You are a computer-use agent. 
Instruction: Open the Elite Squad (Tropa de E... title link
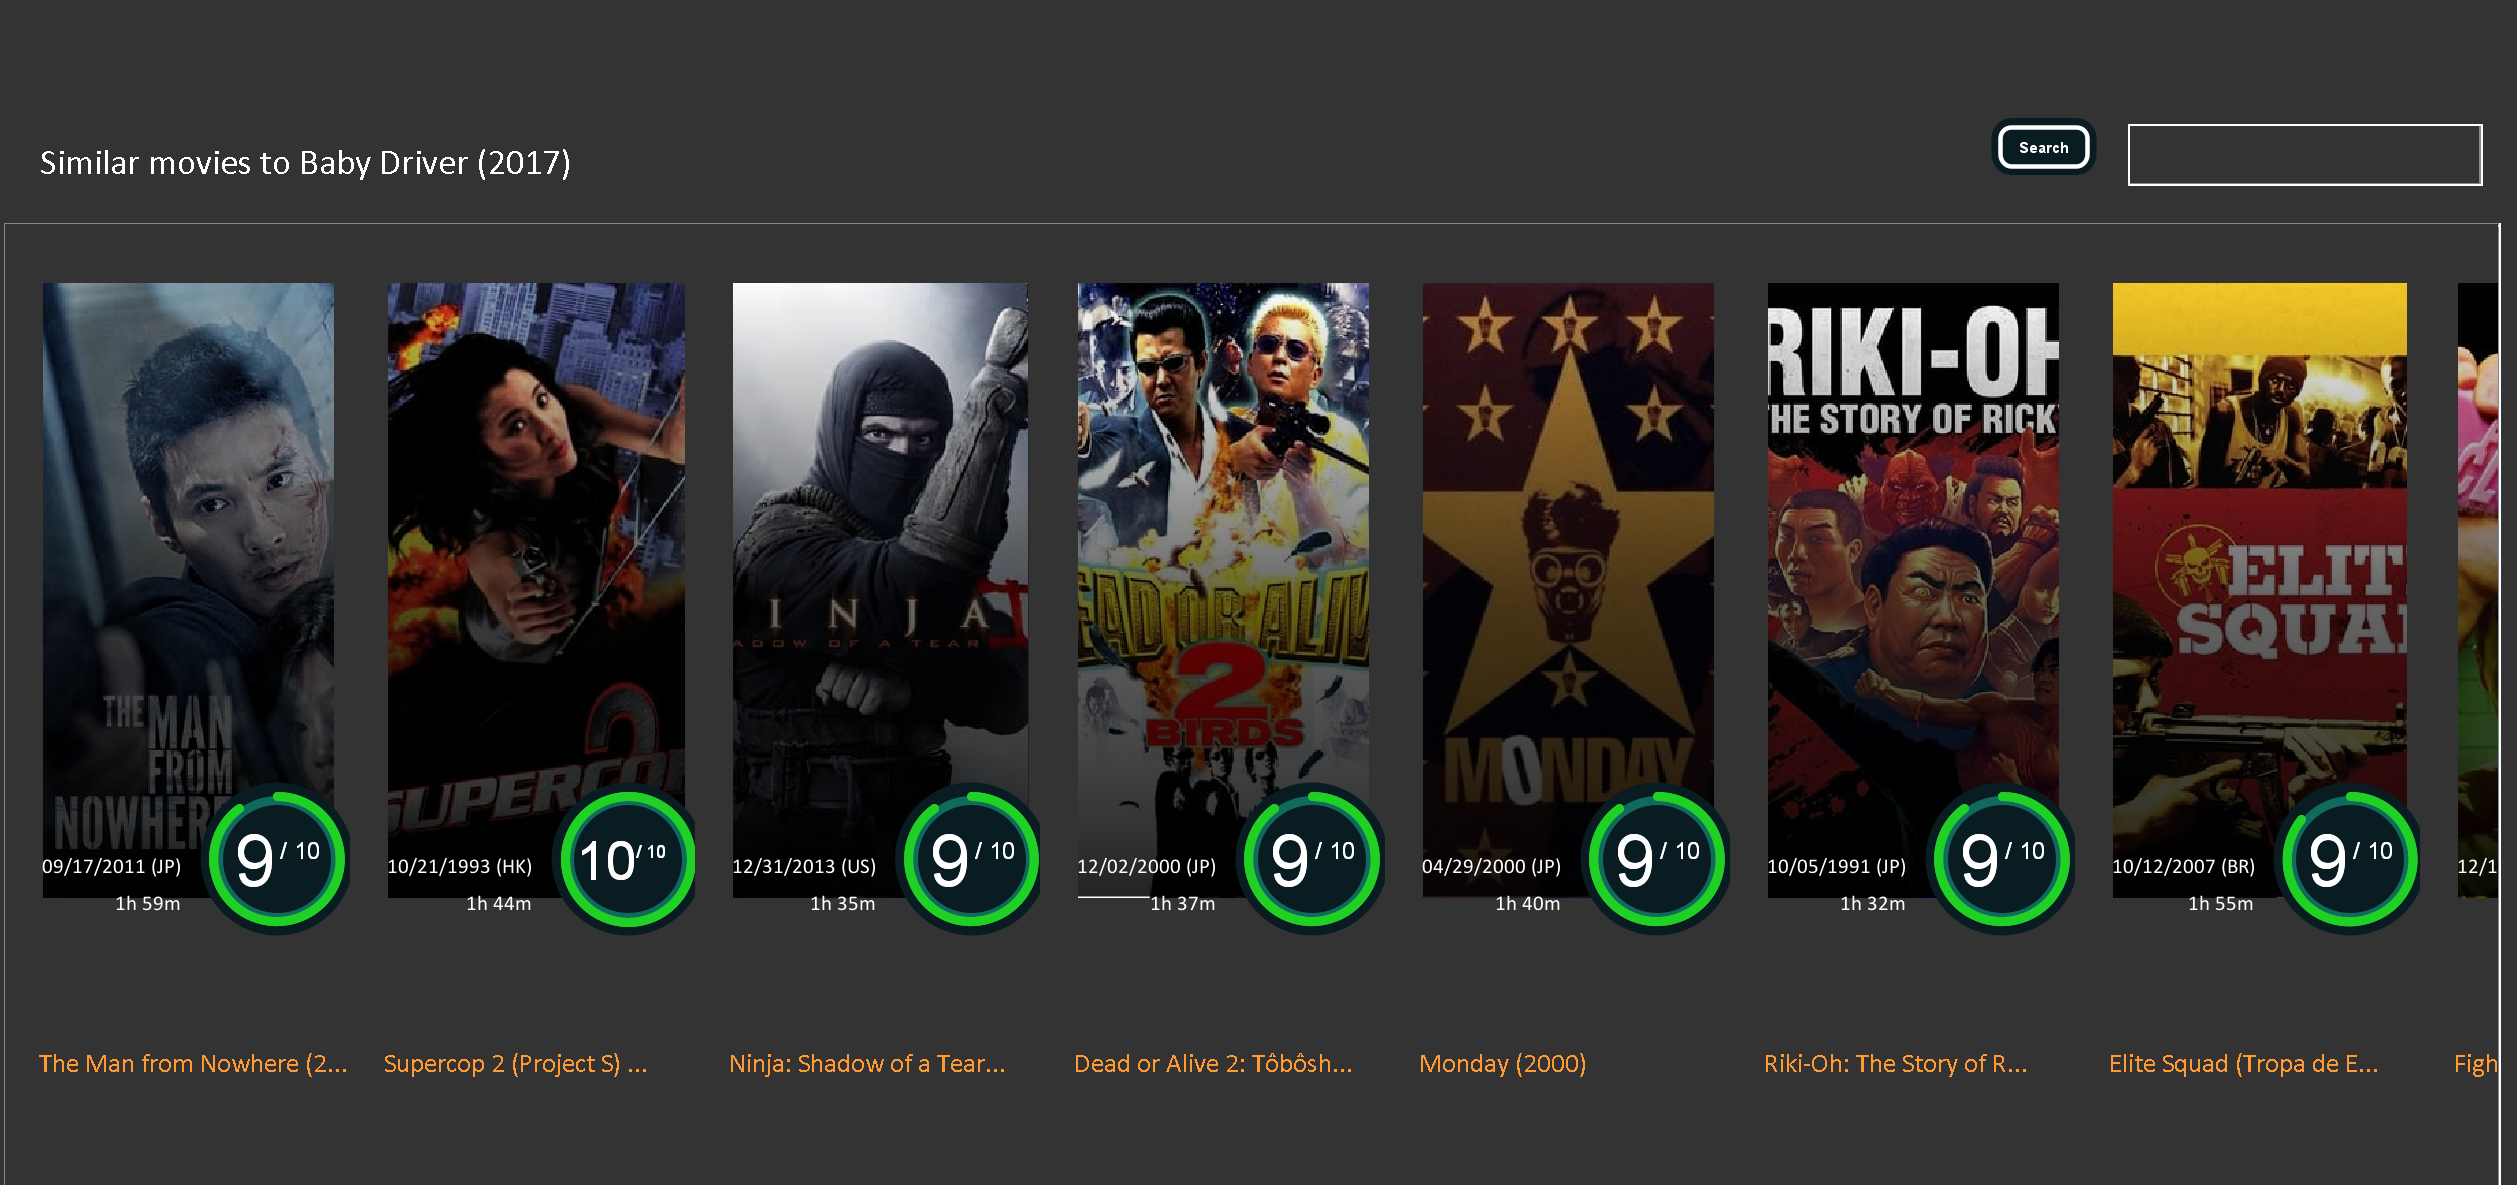point(2243,1064)
